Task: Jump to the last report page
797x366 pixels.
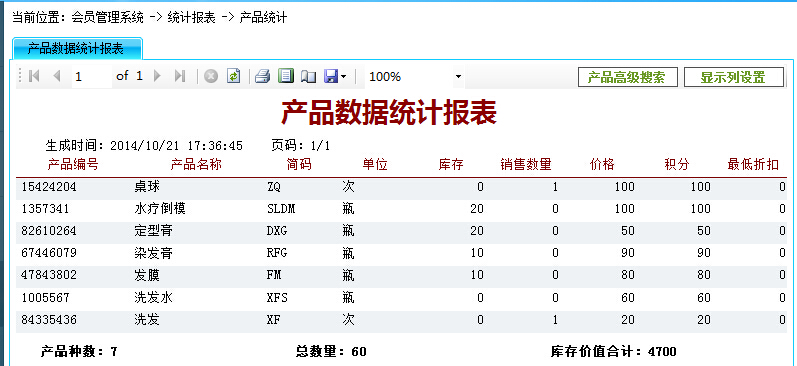Action: [179, 76]
